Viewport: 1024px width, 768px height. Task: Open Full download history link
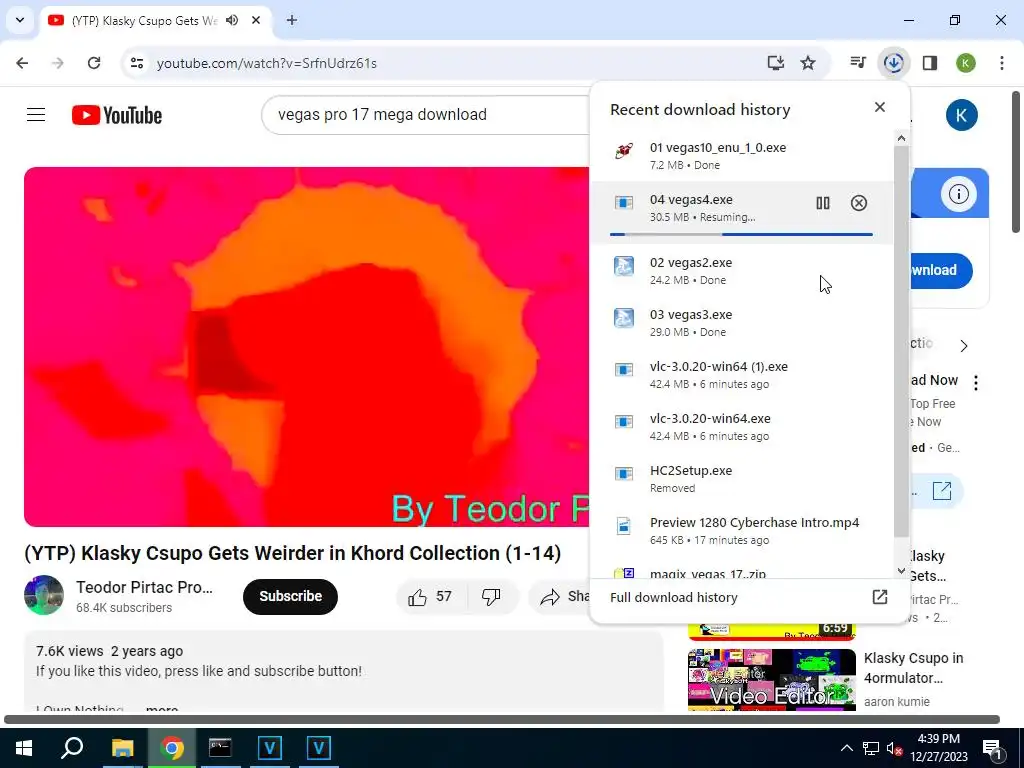pyautogui.click(x=673, y=597)
